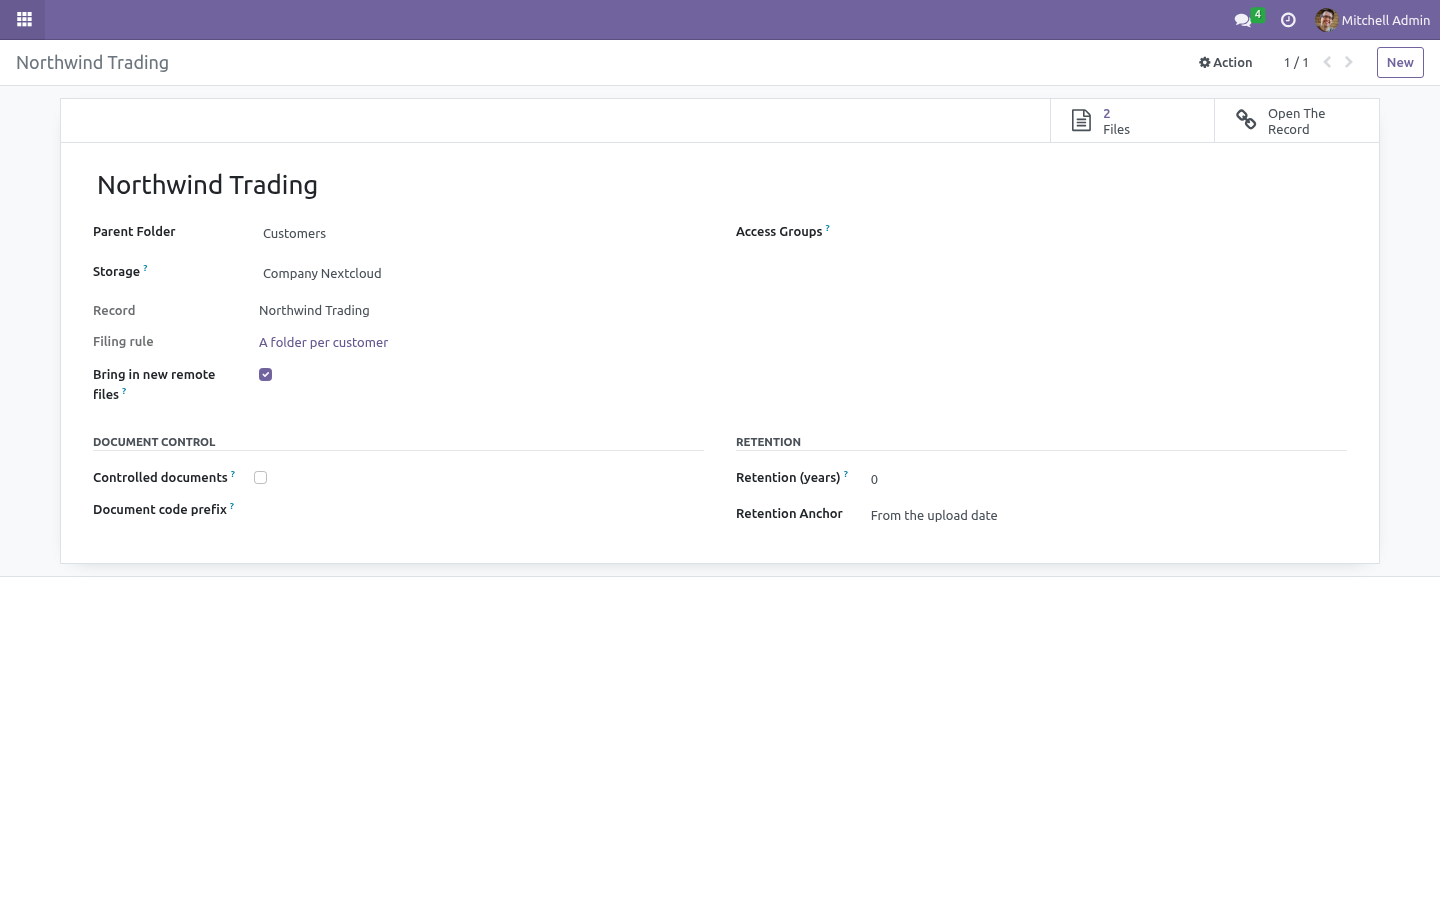Click the Open The Record button
Viewport: 1440px width, 900px height.
[x=1296, y=121]
